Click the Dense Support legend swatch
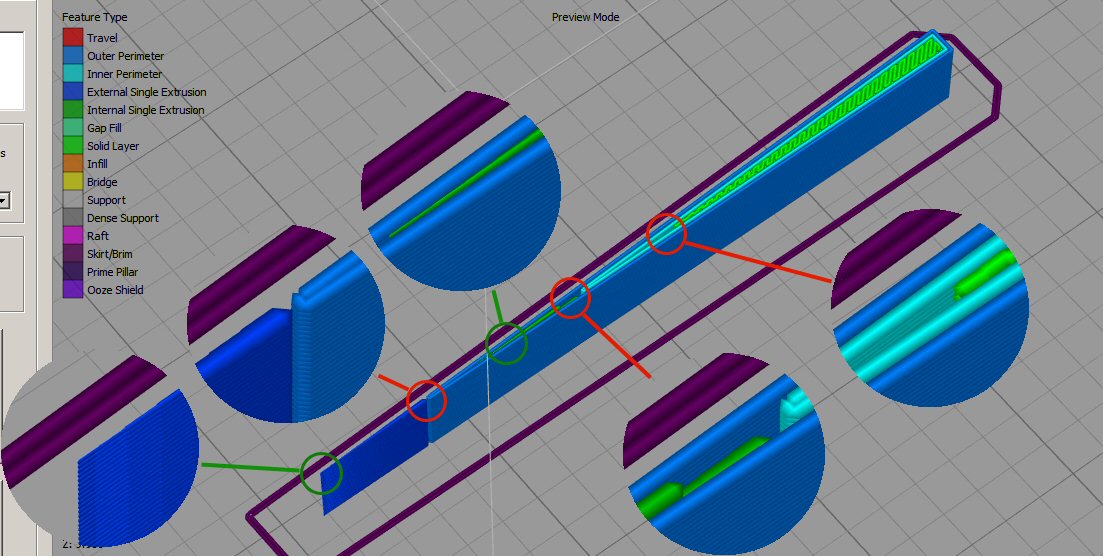 (72, 218)
